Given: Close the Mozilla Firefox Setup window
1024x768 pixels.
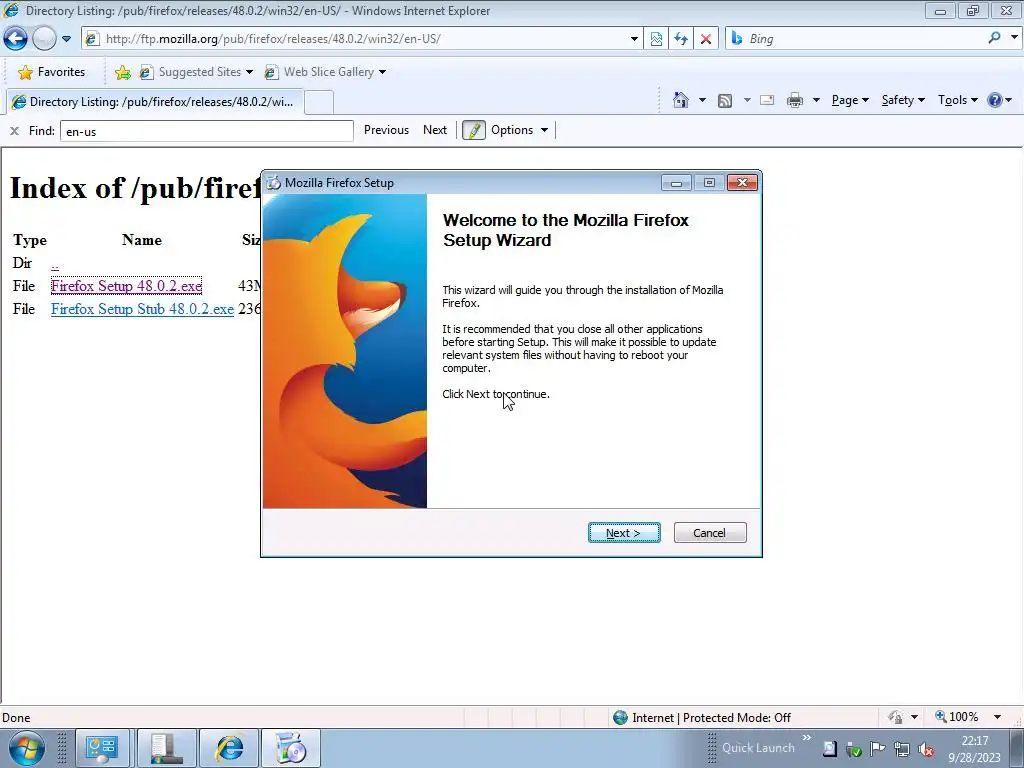Looking at the screenshot, I should (742, 182).
